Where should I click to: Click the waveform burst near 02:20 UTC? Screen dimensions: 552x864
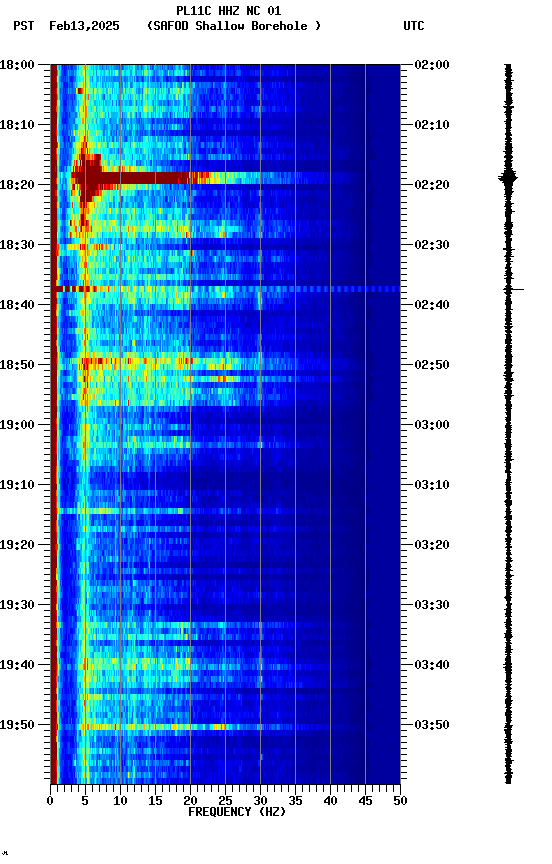[x=508, y=178]
